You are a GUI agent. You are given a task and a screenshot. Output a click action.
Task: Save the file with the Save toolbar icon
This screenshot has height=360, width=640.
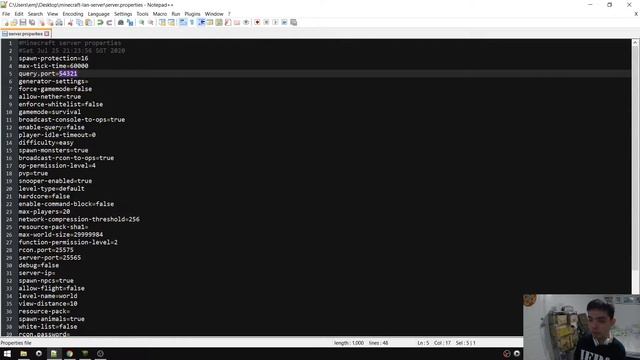click(23, 22)
